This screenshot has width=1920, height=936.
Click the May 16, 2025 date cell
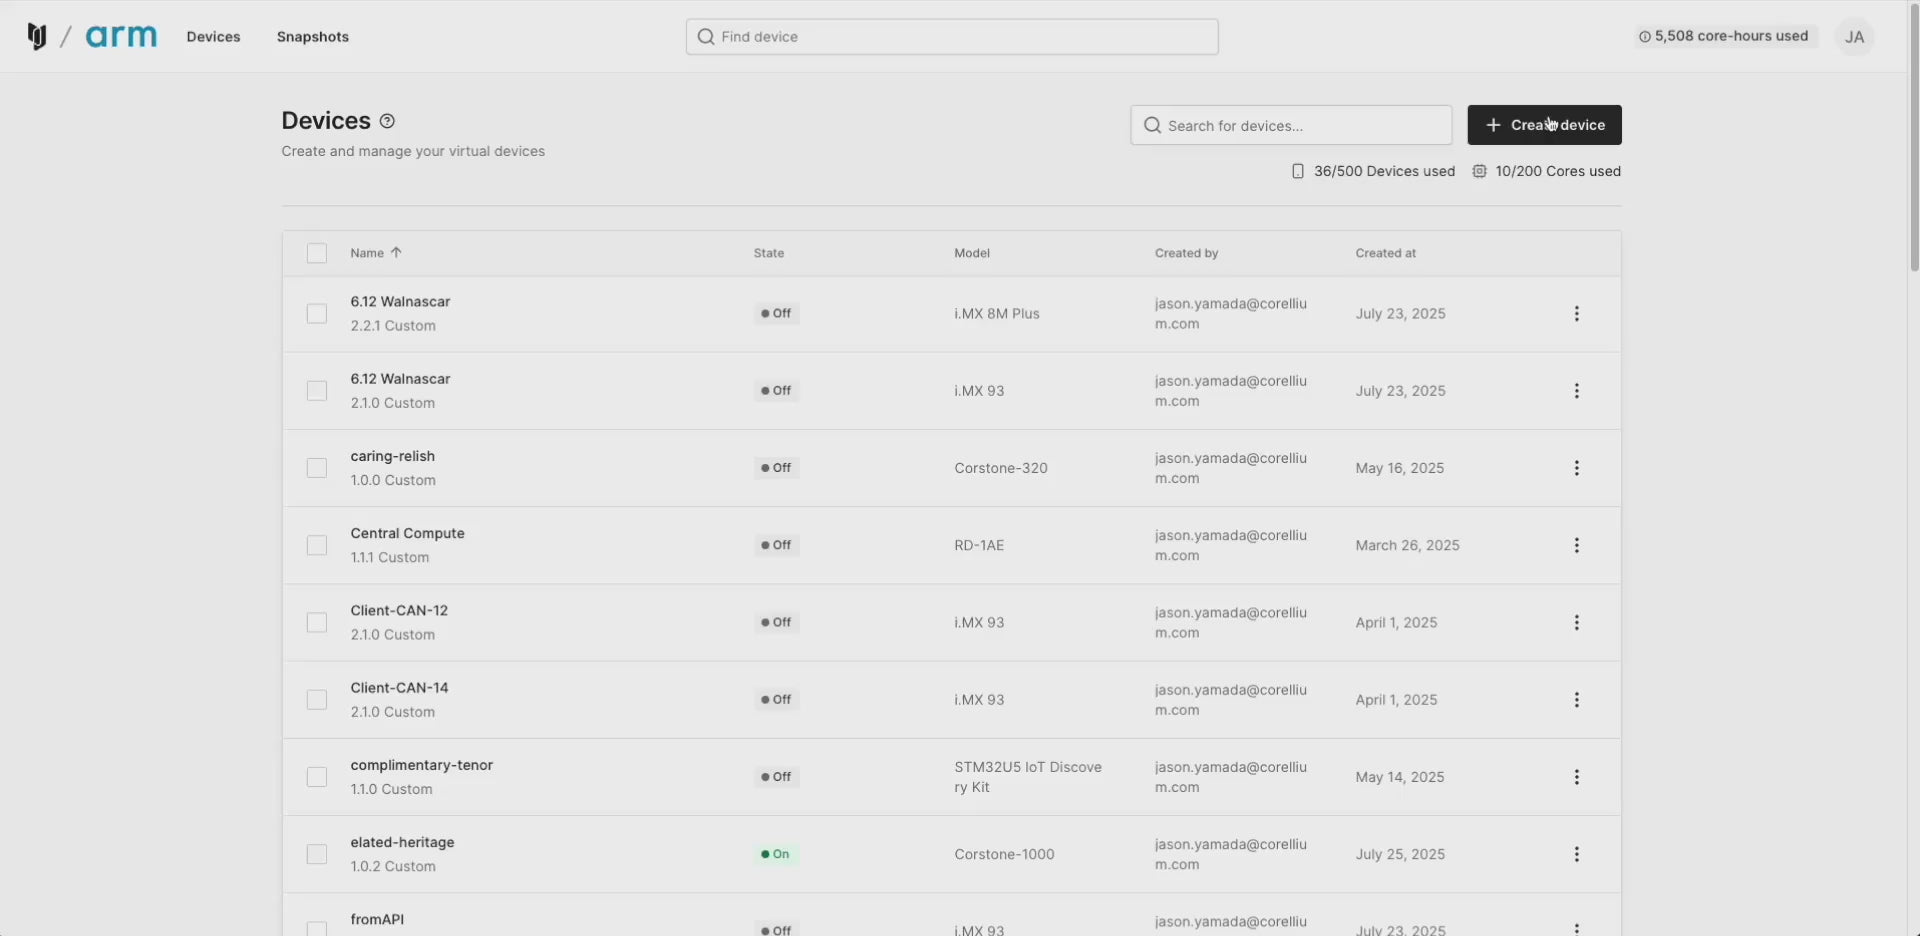[1400, 468]
